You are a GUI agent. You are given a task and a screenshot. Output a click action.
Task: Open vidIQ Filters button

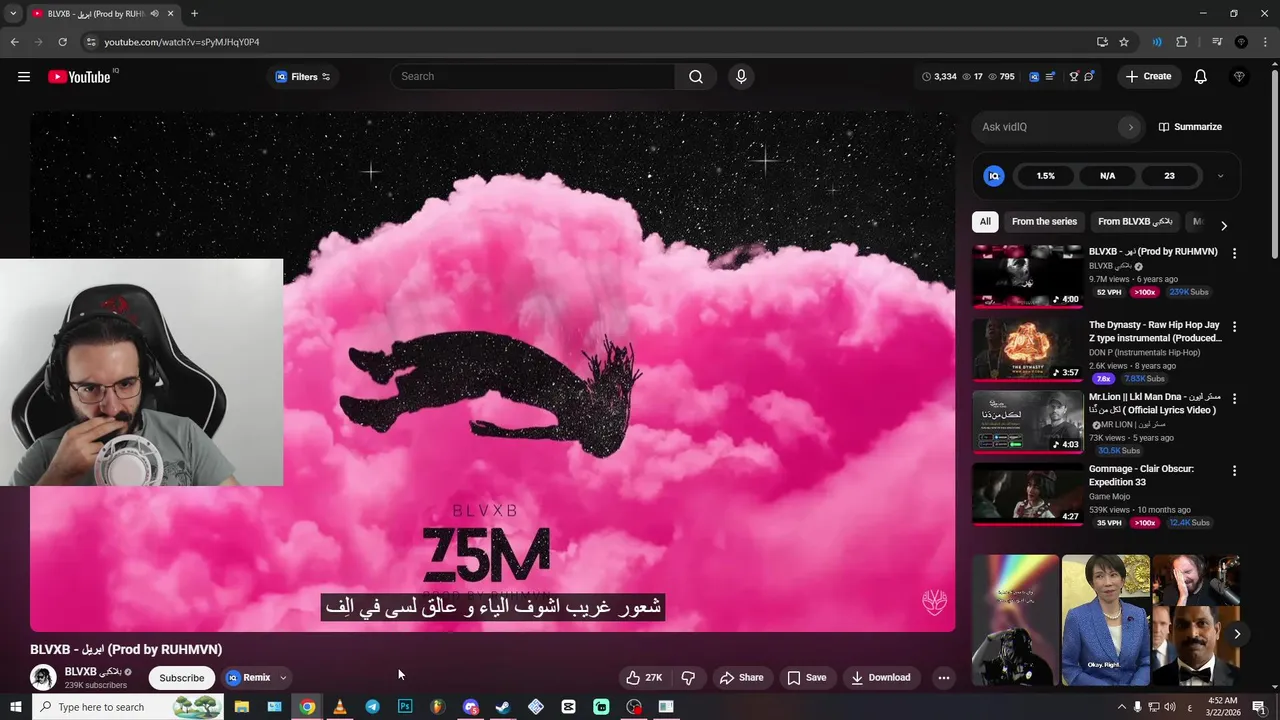pyautogui.click(x=302, y=77)
